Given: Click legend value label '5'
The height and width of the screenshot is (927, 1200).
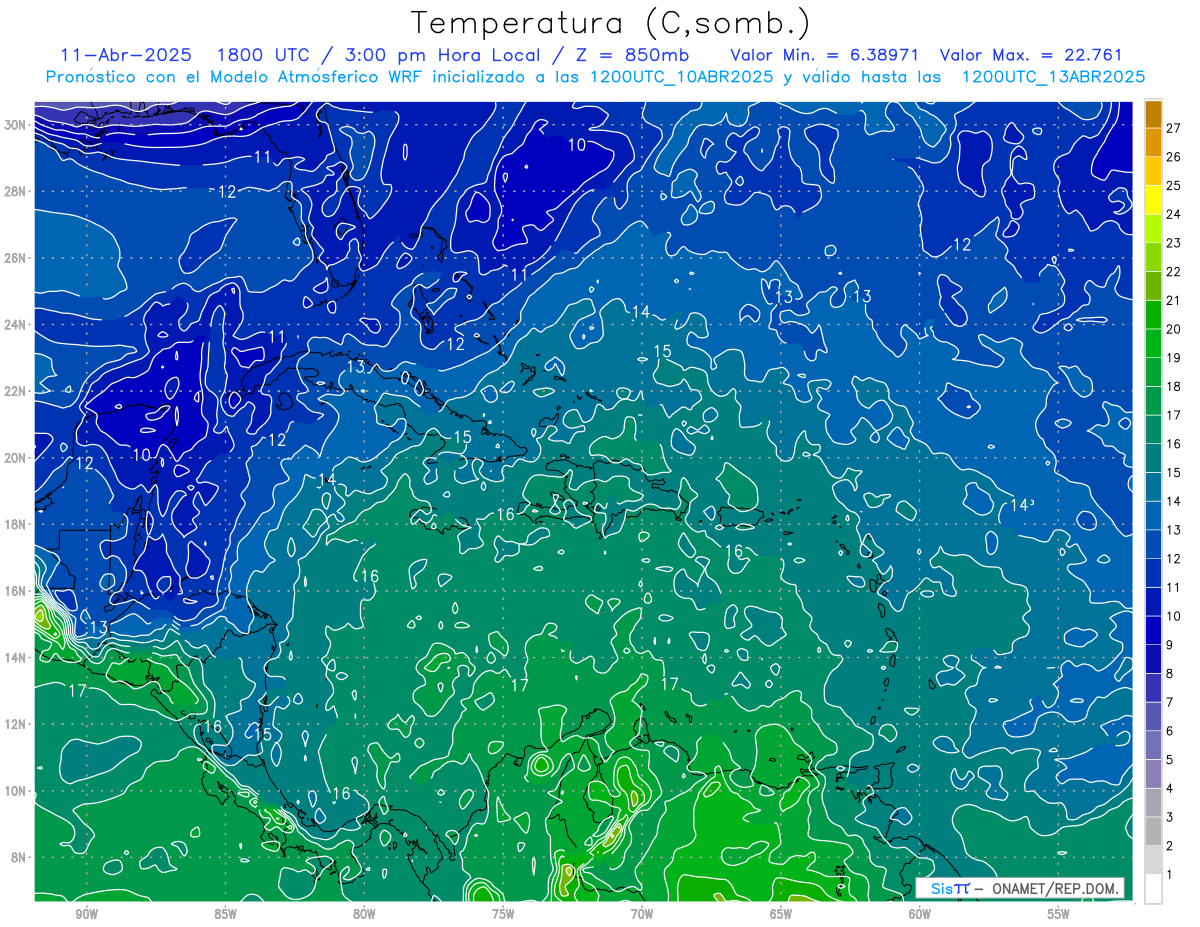Looking at the screenshot, I should (x=1170, y=760).
